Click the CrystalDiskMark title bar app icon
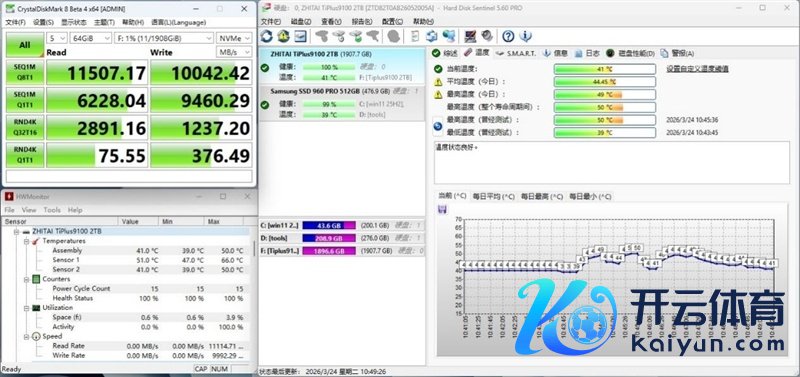 10,9
